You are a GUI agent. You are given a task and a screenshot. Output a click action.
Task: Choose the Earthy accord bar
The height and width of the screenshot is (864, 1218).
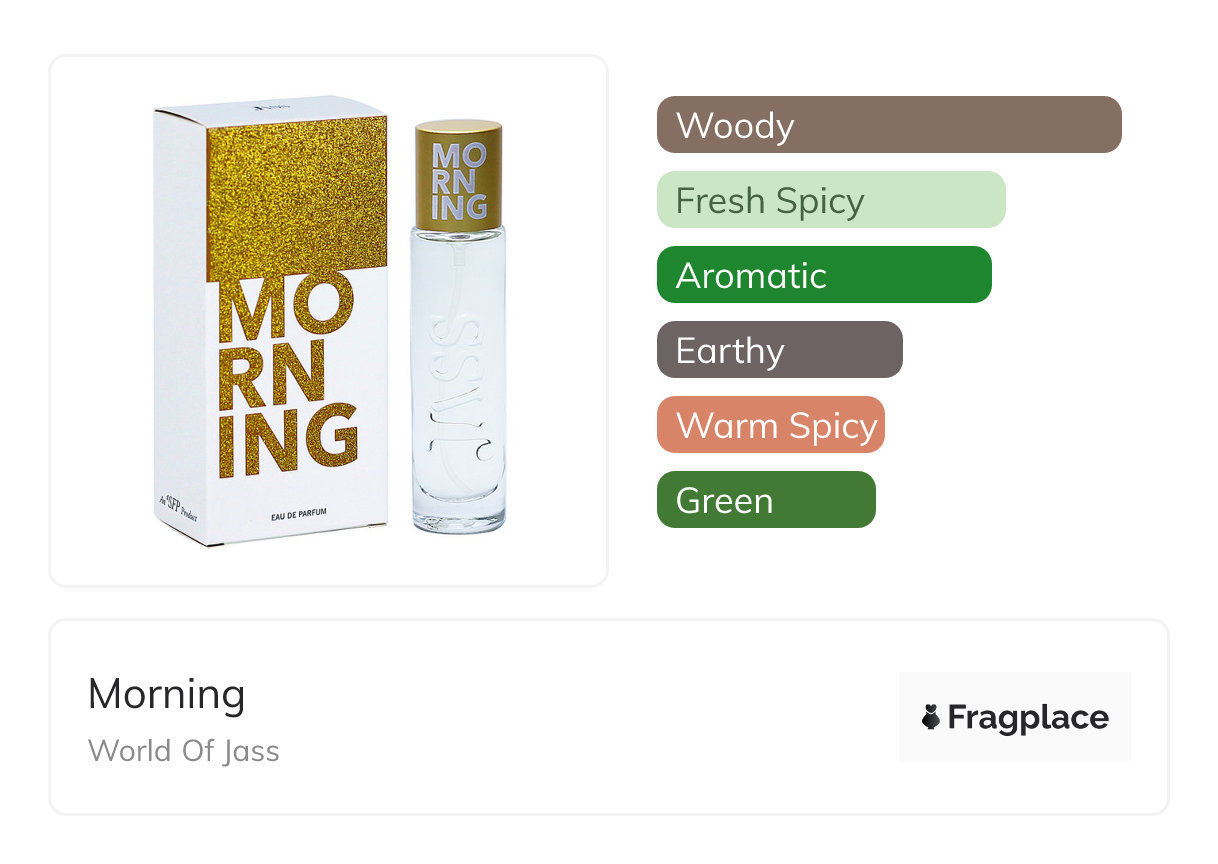tap(779, 350)
